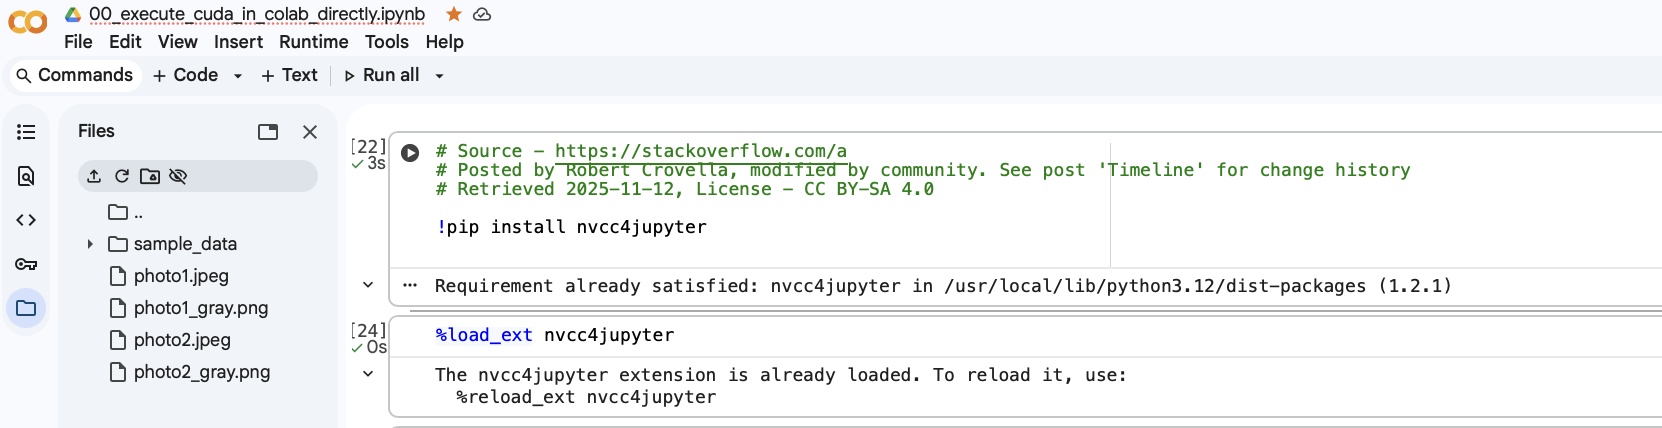Open the Tools menu
The image size is (1662, 428).
click(386, 42)
